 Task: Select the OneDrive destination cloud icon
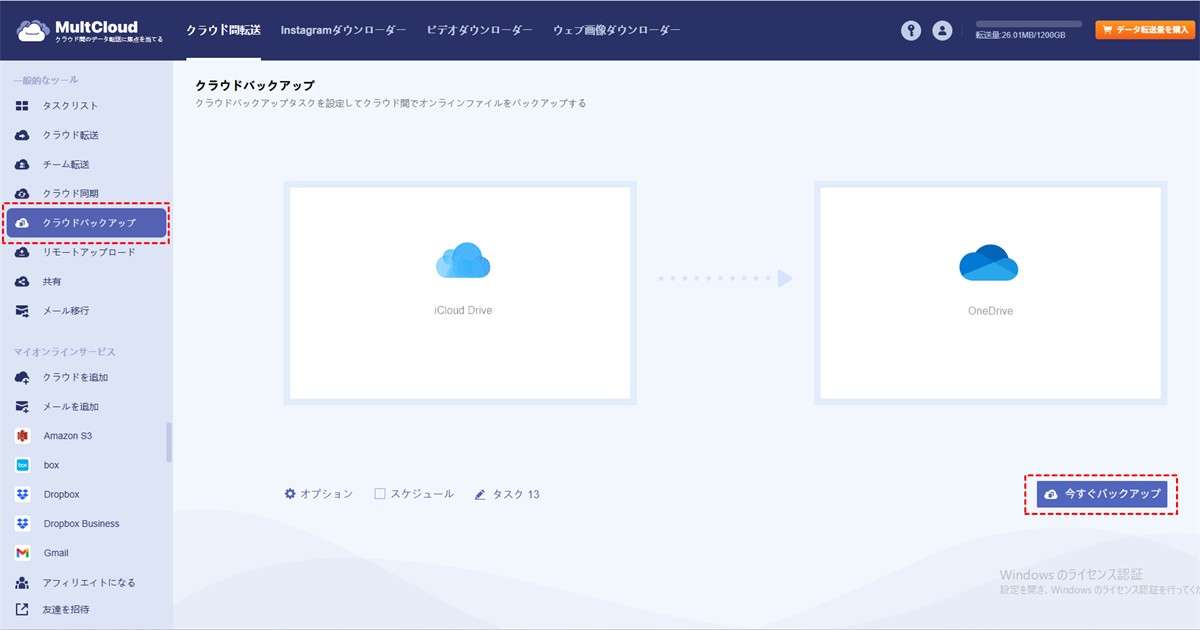[x=989, y=263]
